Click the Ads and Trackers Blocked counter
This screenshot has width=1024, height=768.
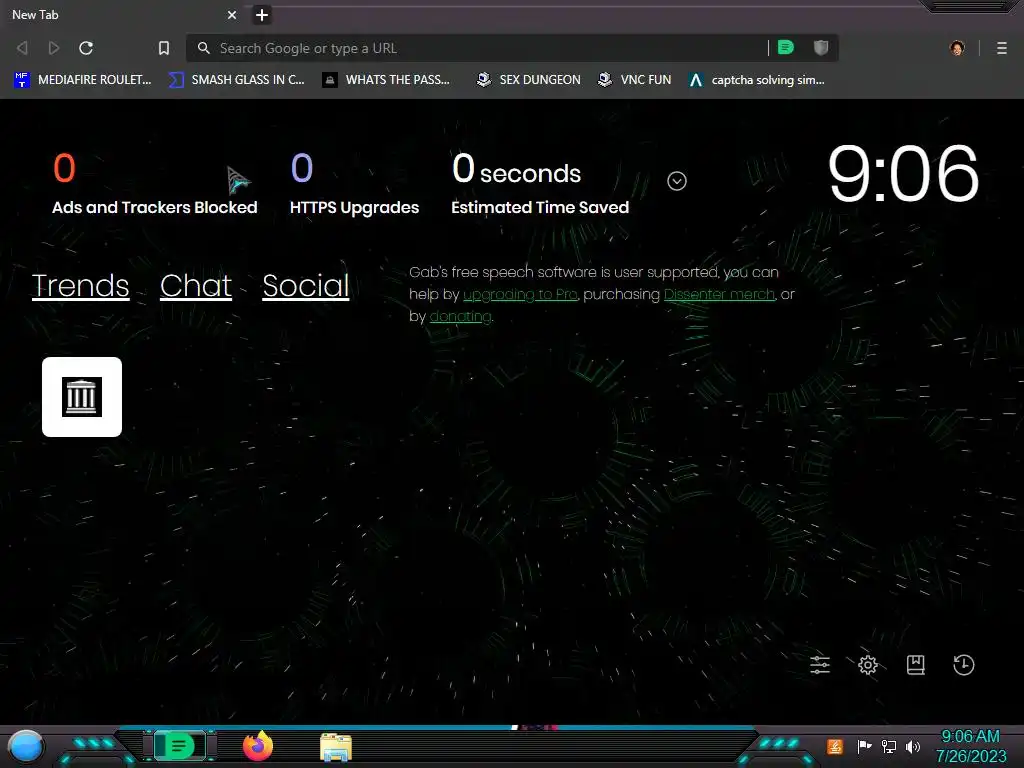tap(155, 184)
